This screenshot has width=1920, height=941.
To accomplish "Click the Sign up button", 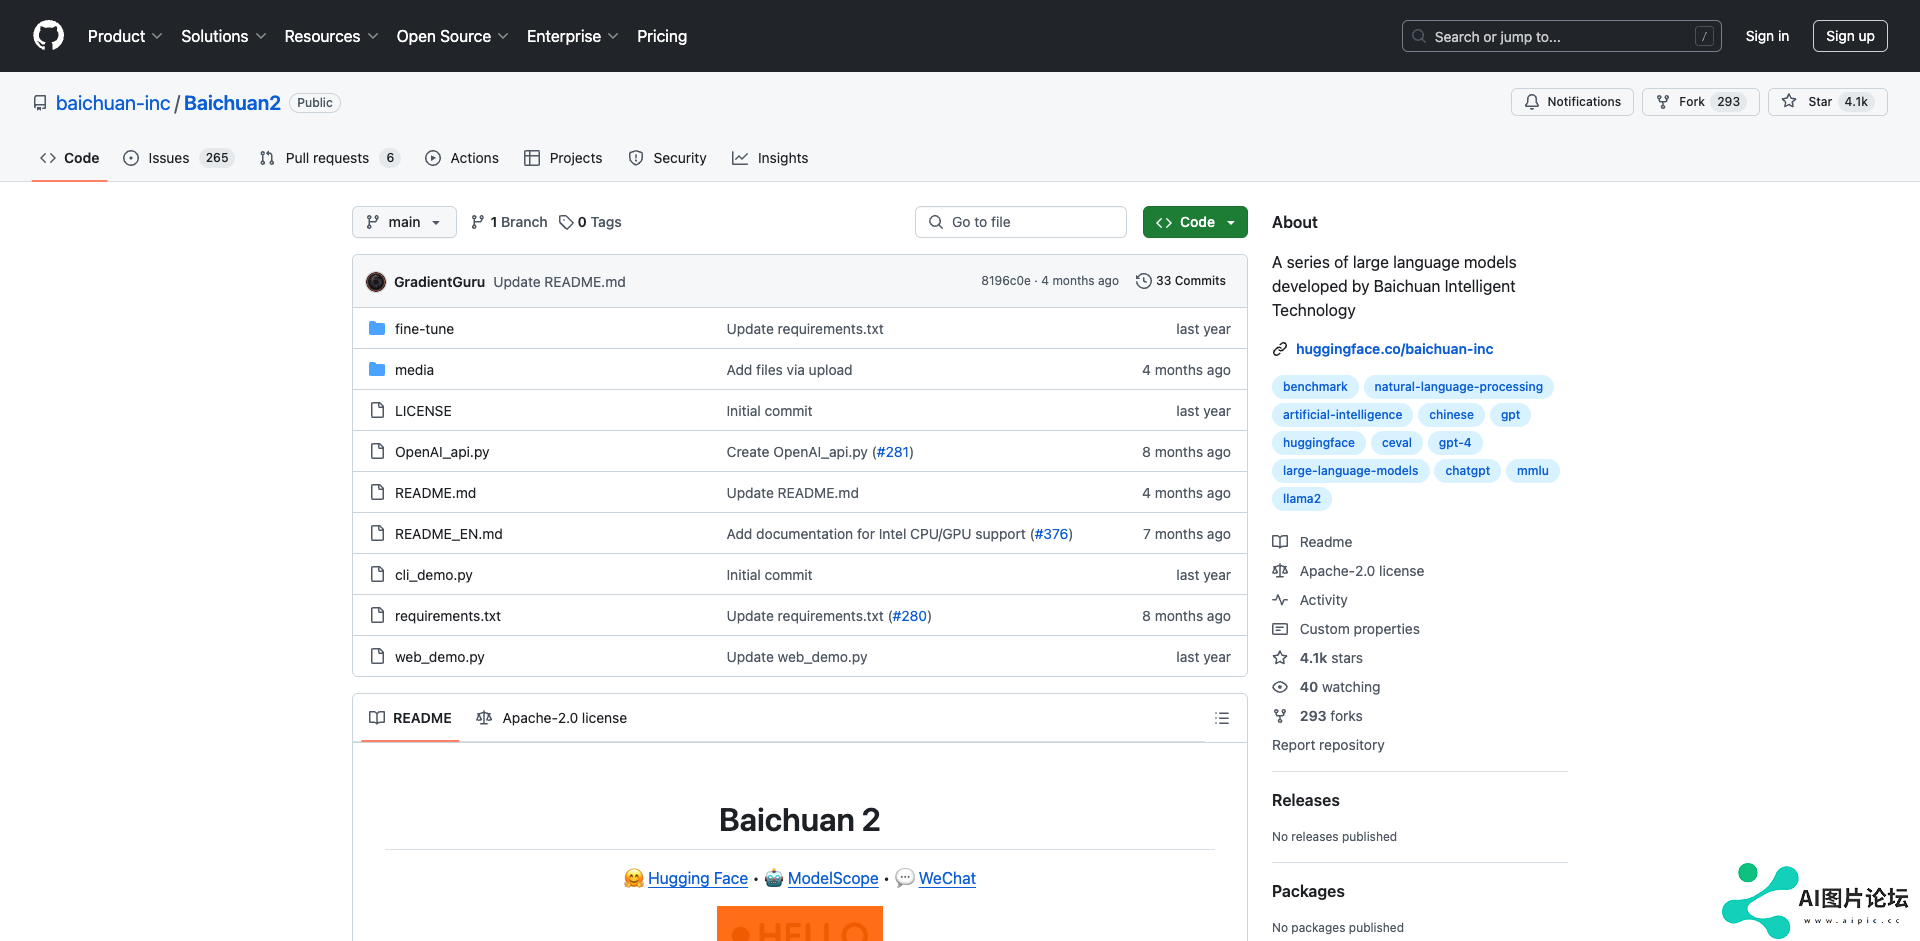I will [x=1850, y=36].
